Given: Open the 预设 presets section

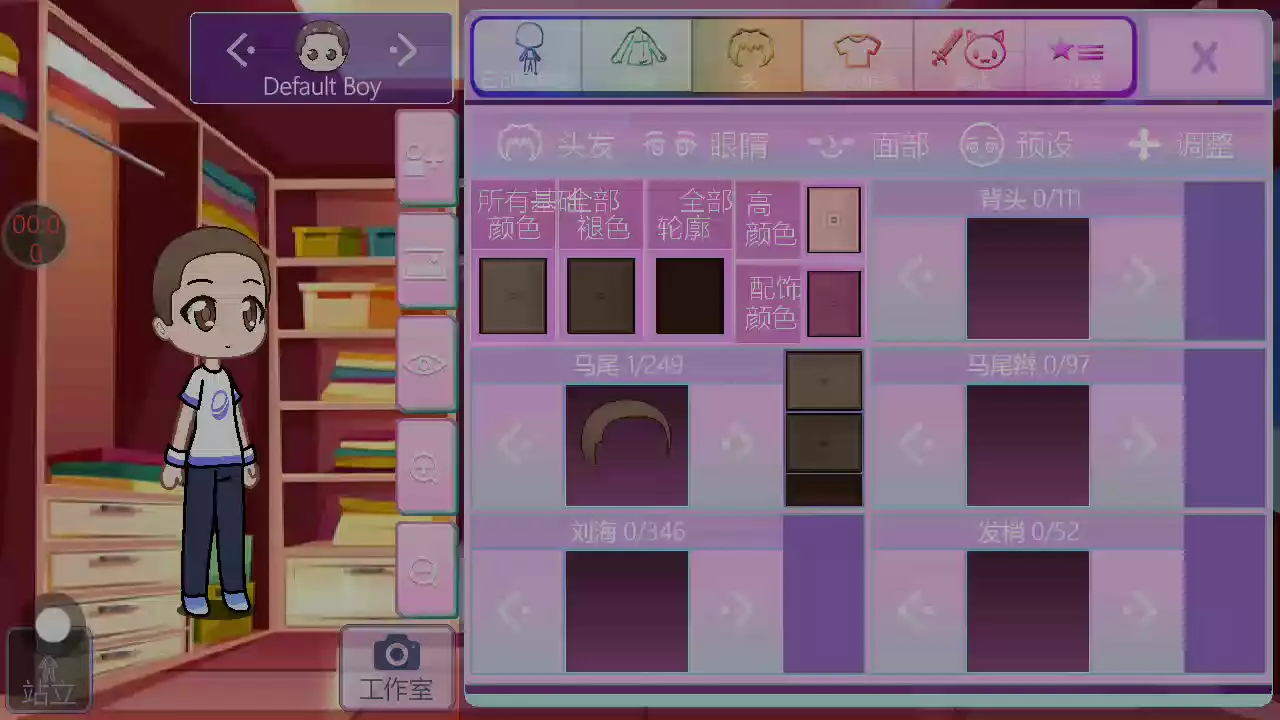Looking at the screenshot, I should [x=1016, y=146].
